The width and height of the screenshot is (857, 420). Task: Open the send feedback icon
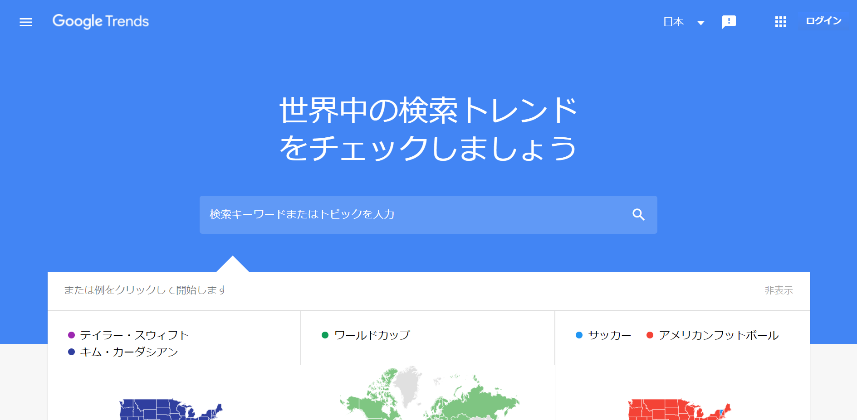(729, 22)
